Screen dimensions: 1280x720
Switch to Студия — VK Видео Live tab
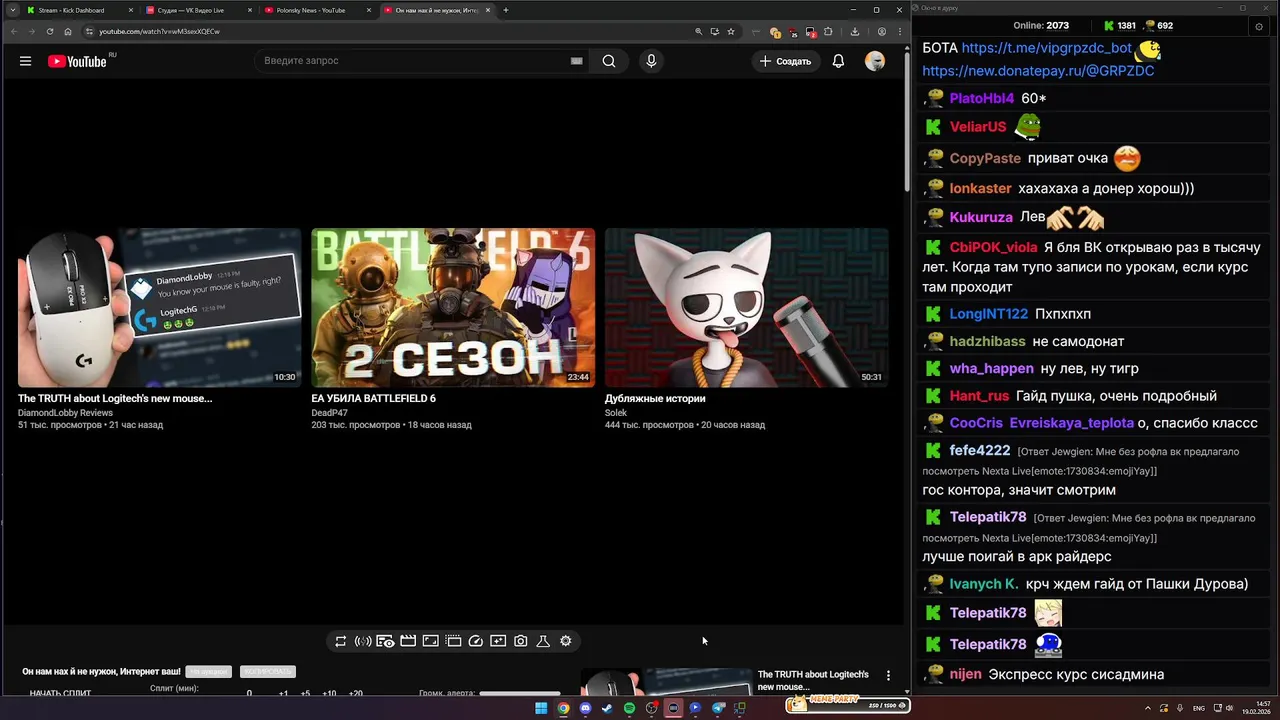[196, 10]
